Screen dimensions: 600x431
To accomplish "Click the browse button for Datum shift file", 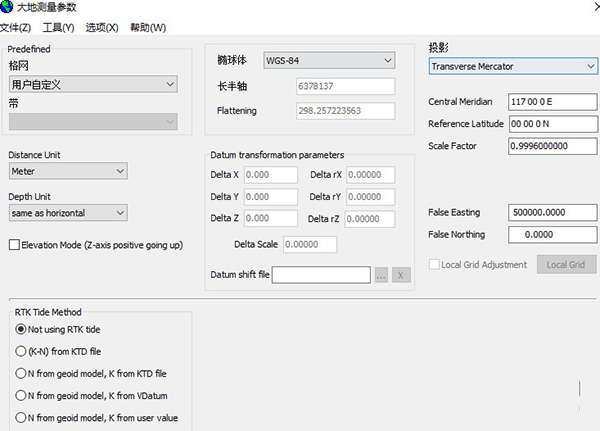I will [x=381, y=275].
